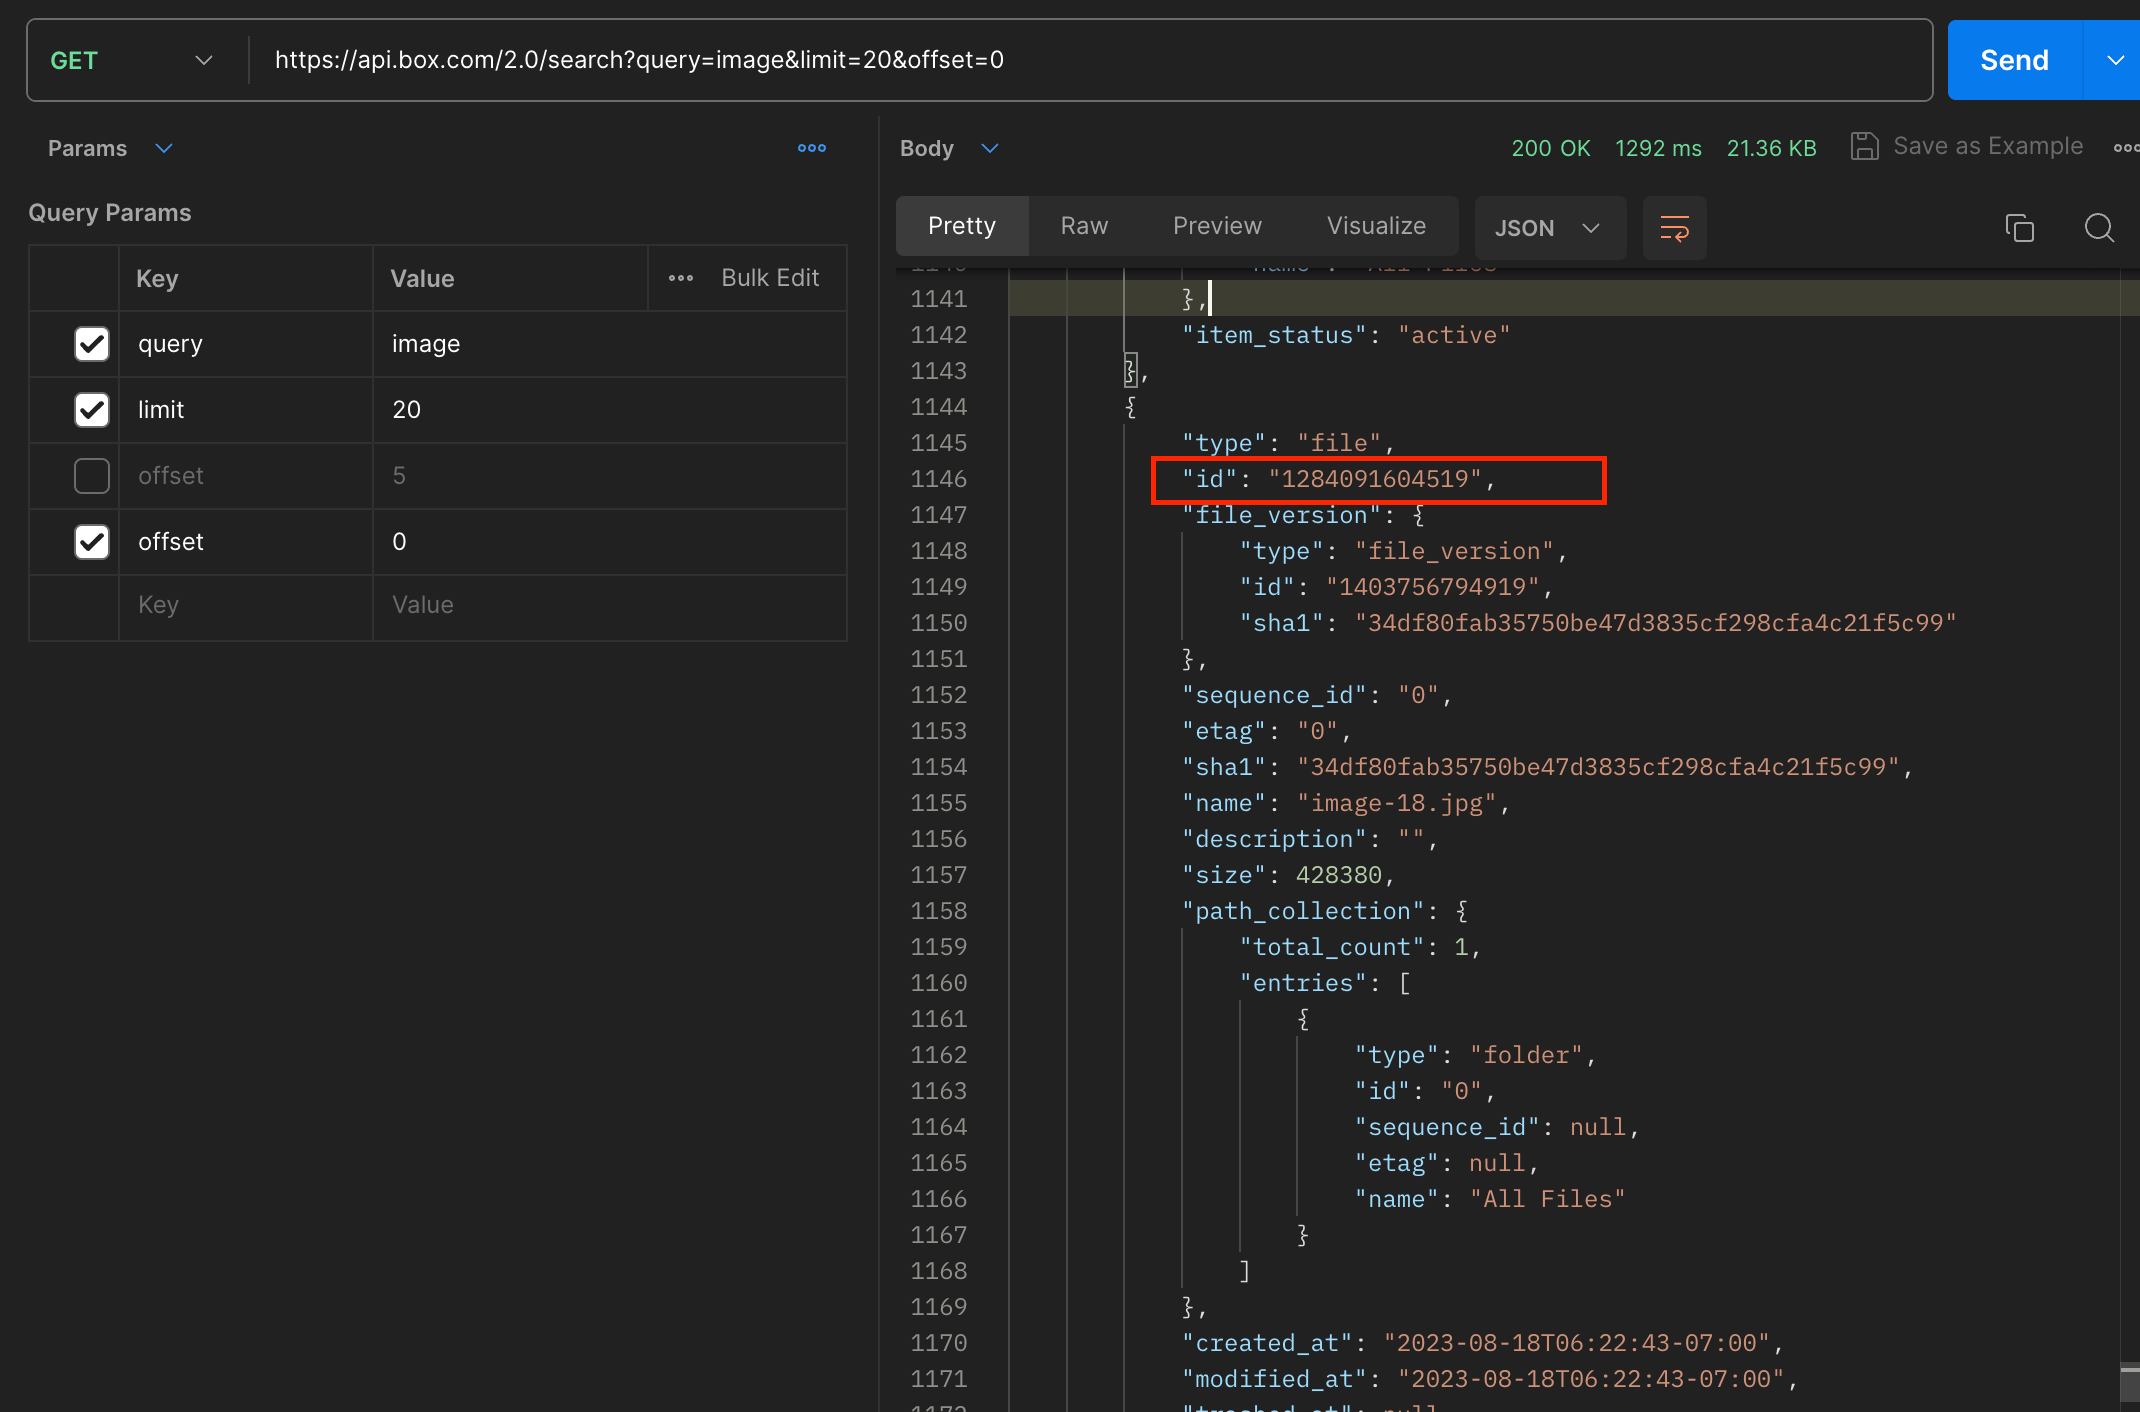Click the empty Key input field
Image resolution: width=2140 pixels, height=1412 pixels.
point(246,605)
